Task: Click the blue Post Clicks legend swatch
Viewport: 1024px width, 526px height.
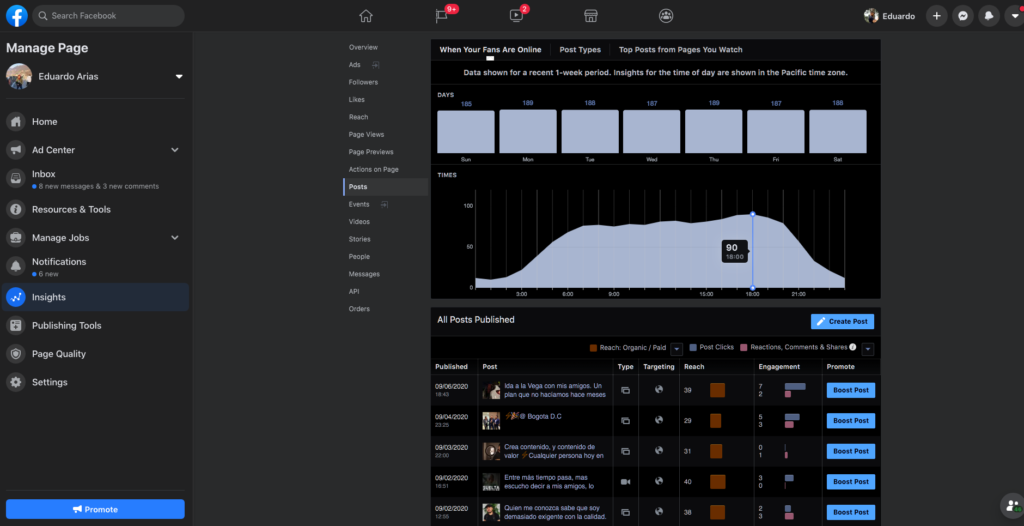Action: (x=694, y=348)
